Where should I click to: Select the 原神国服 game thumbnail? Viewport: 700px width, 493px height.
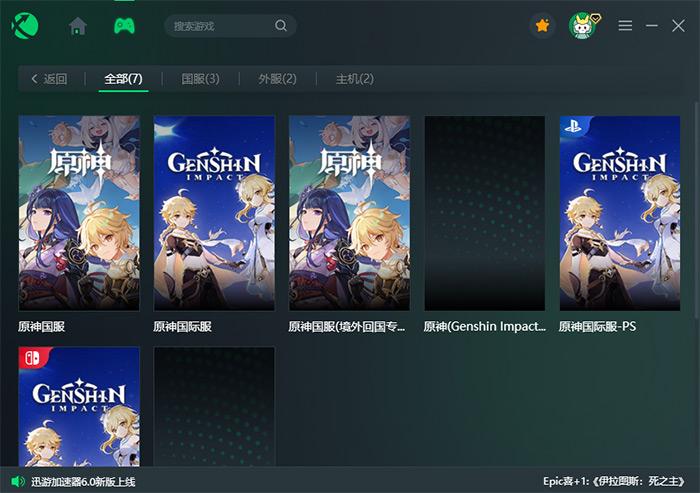pos(79,213)
